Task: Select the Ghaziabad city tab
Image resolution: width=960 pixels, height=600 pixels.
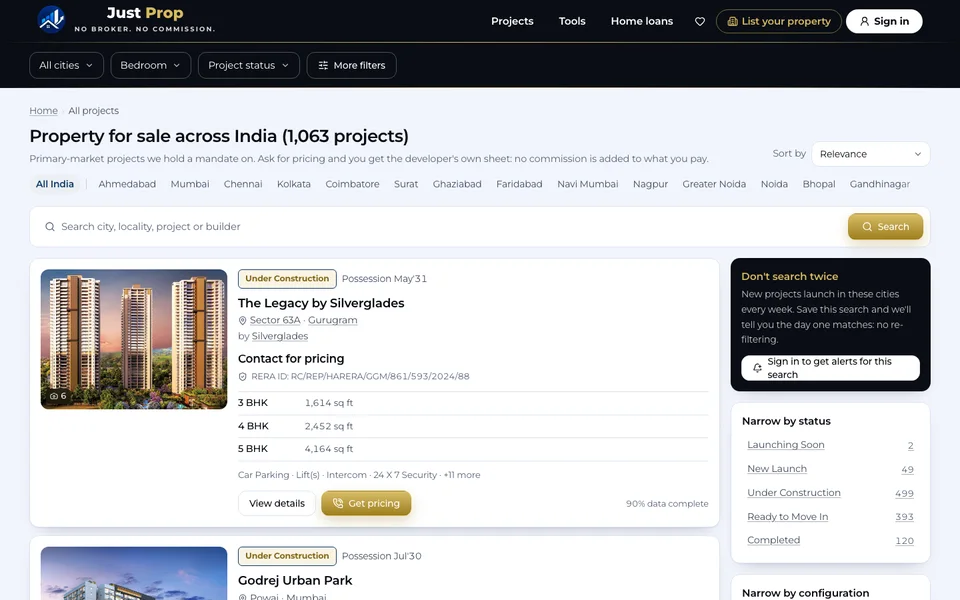Action: 457,184
